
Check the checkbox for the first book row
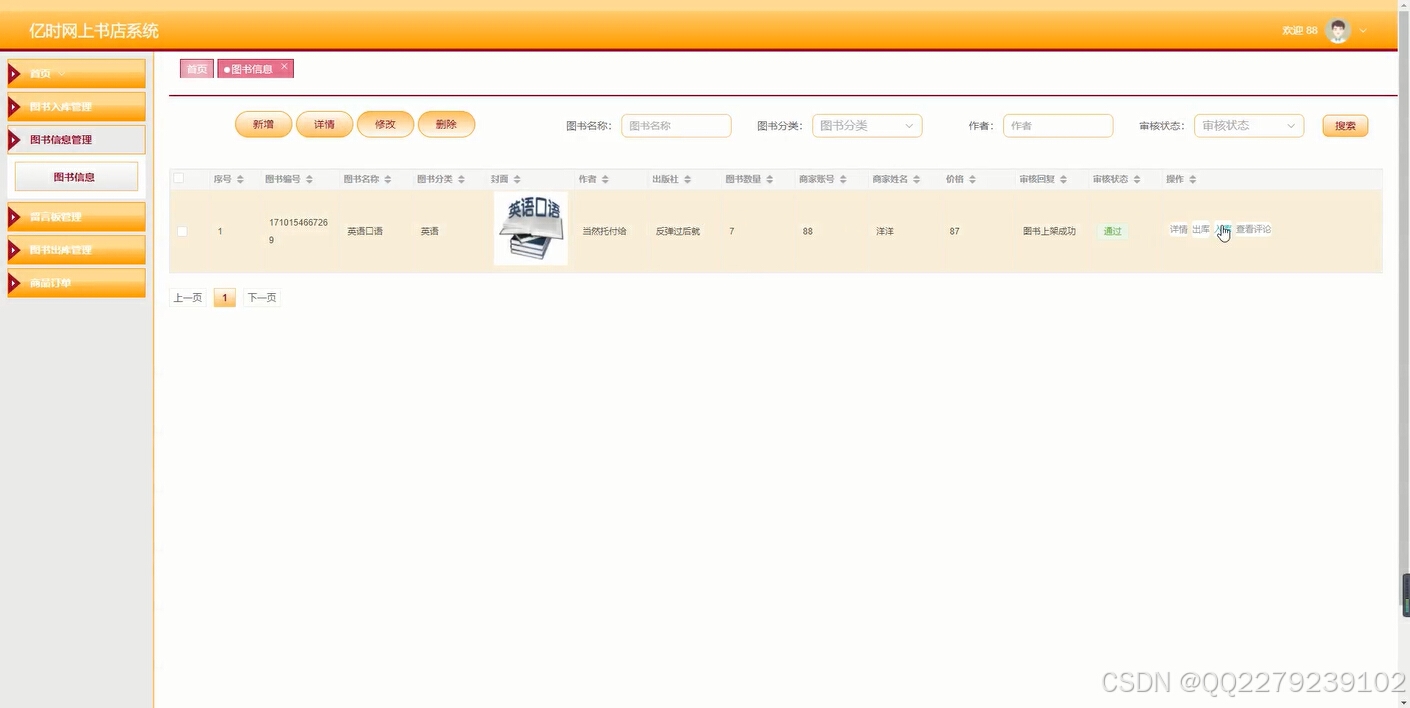click(x=181, y=231)
